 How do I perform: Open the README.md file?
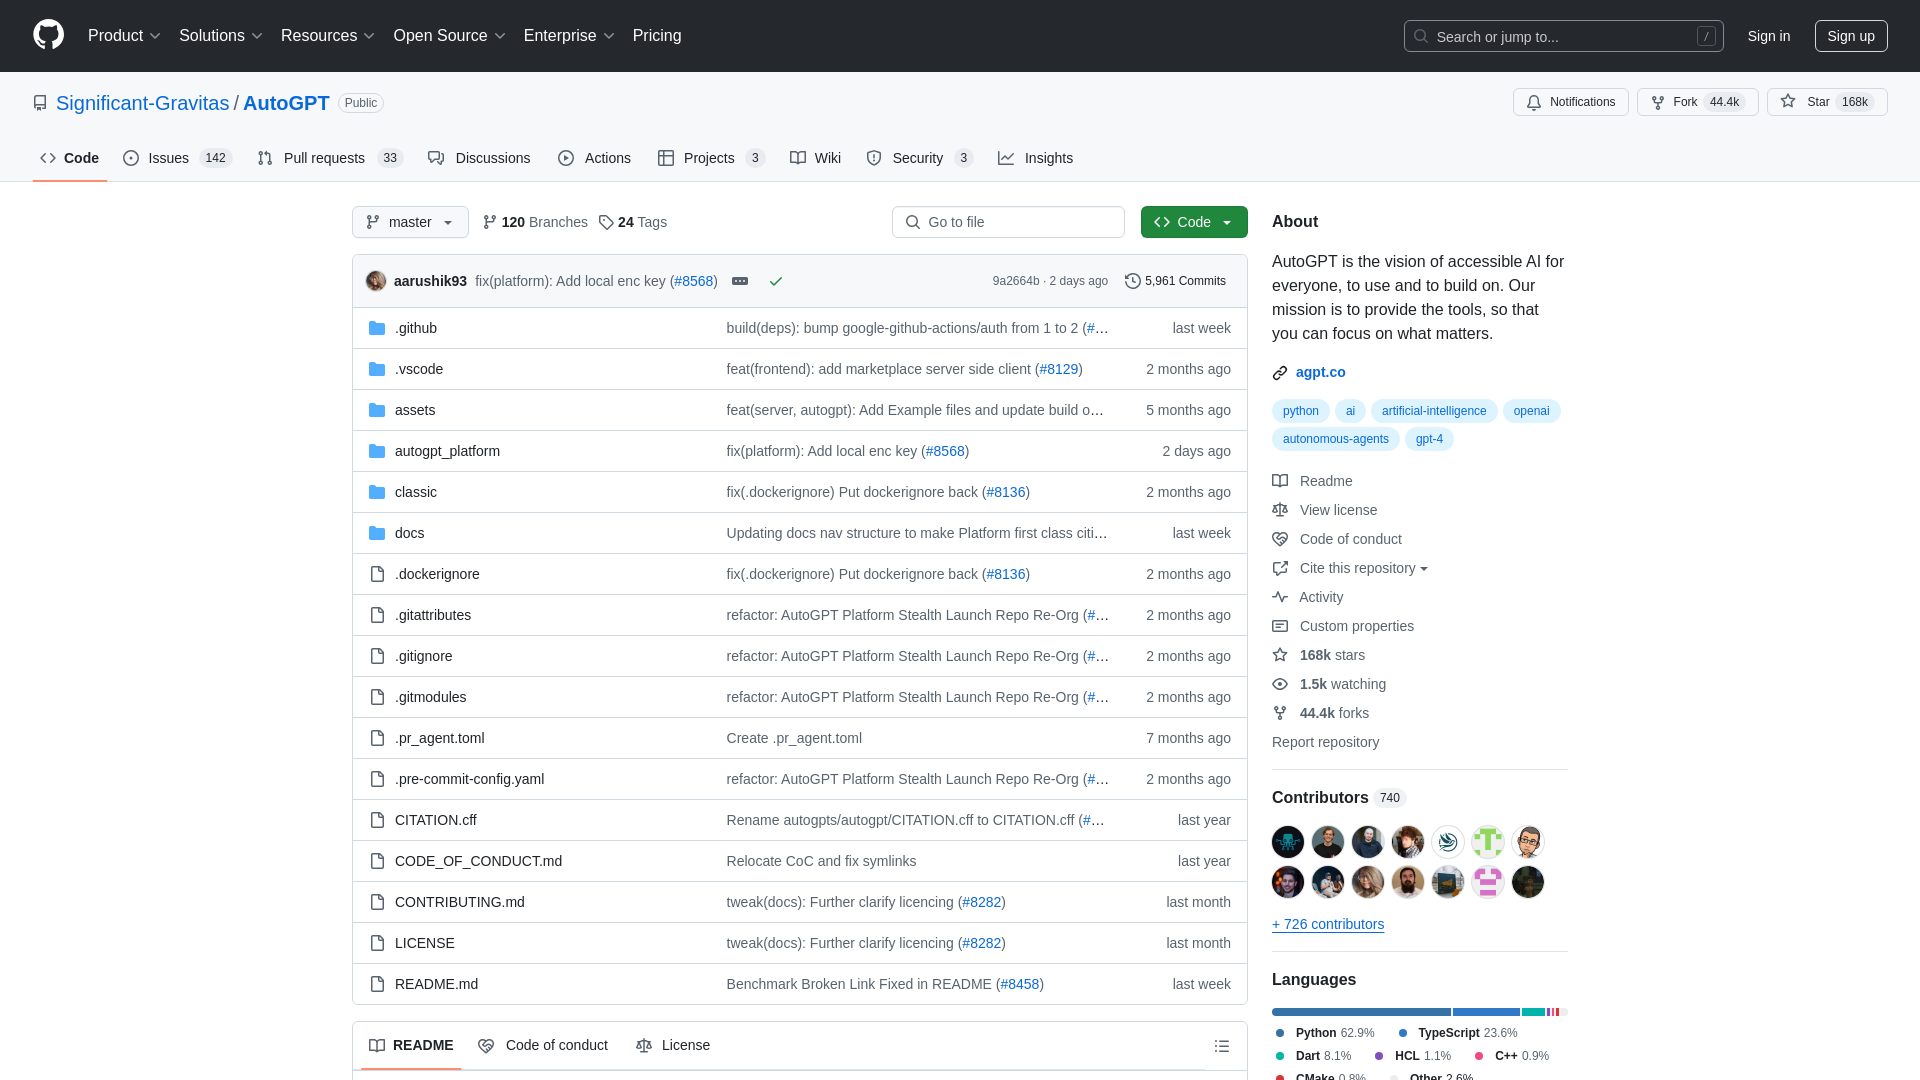pos(436,984)
